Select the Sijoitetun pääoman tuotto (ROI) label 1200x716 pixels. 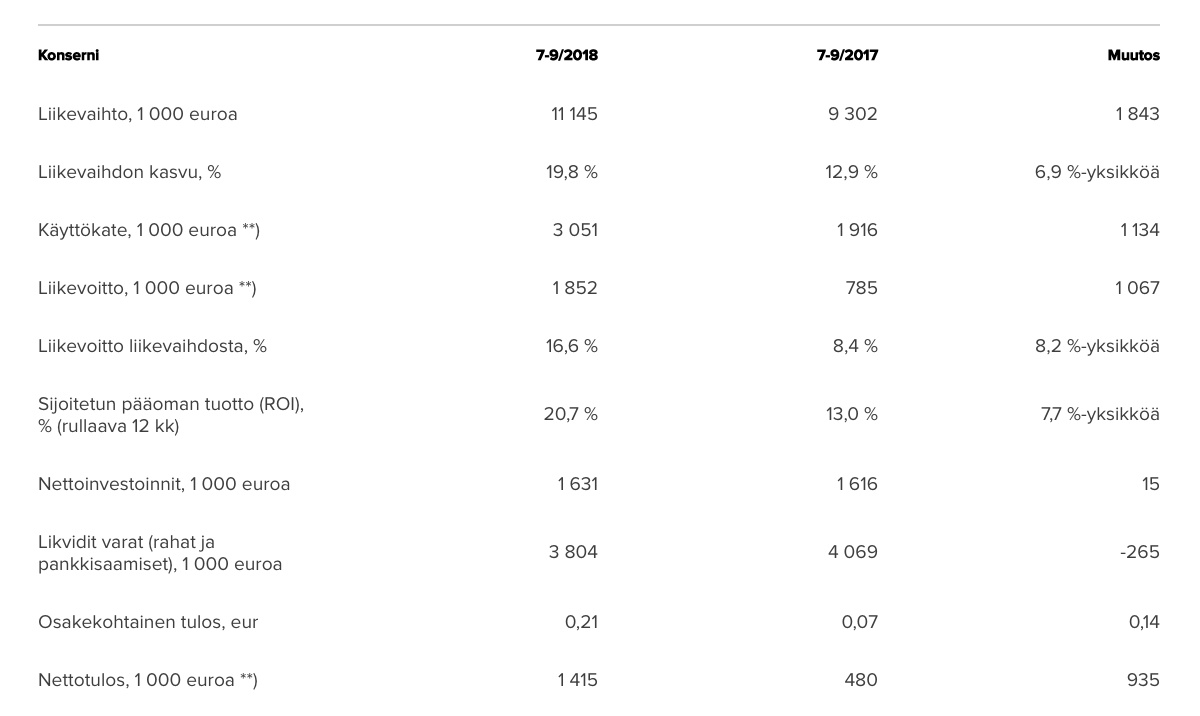[x=170, y=404]
